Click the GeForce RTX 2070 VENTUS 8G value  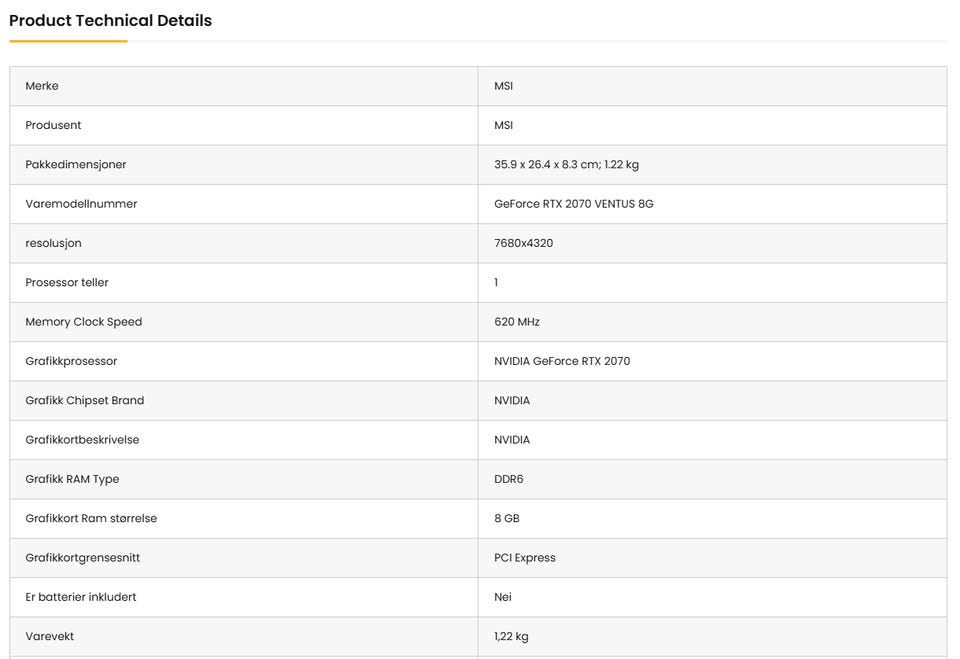click(573, 204)
